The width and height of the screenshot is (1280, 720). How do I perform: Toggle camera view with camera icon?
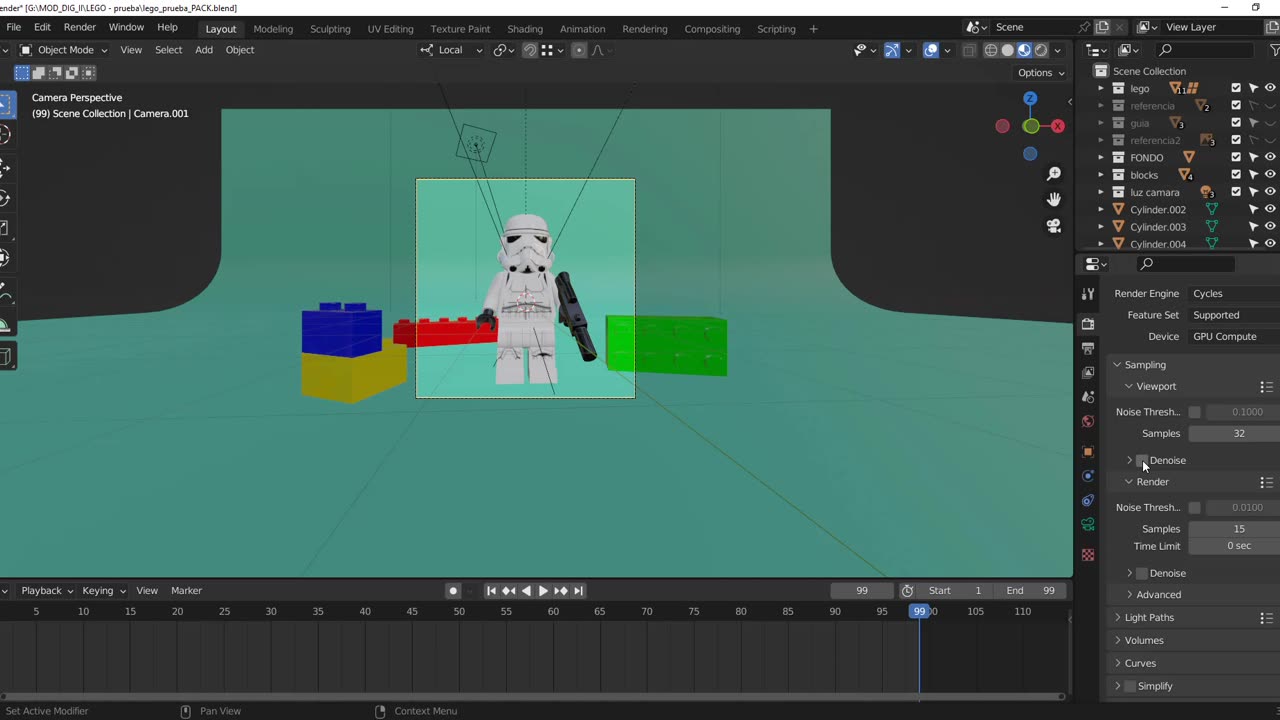tap(1054, 226)
